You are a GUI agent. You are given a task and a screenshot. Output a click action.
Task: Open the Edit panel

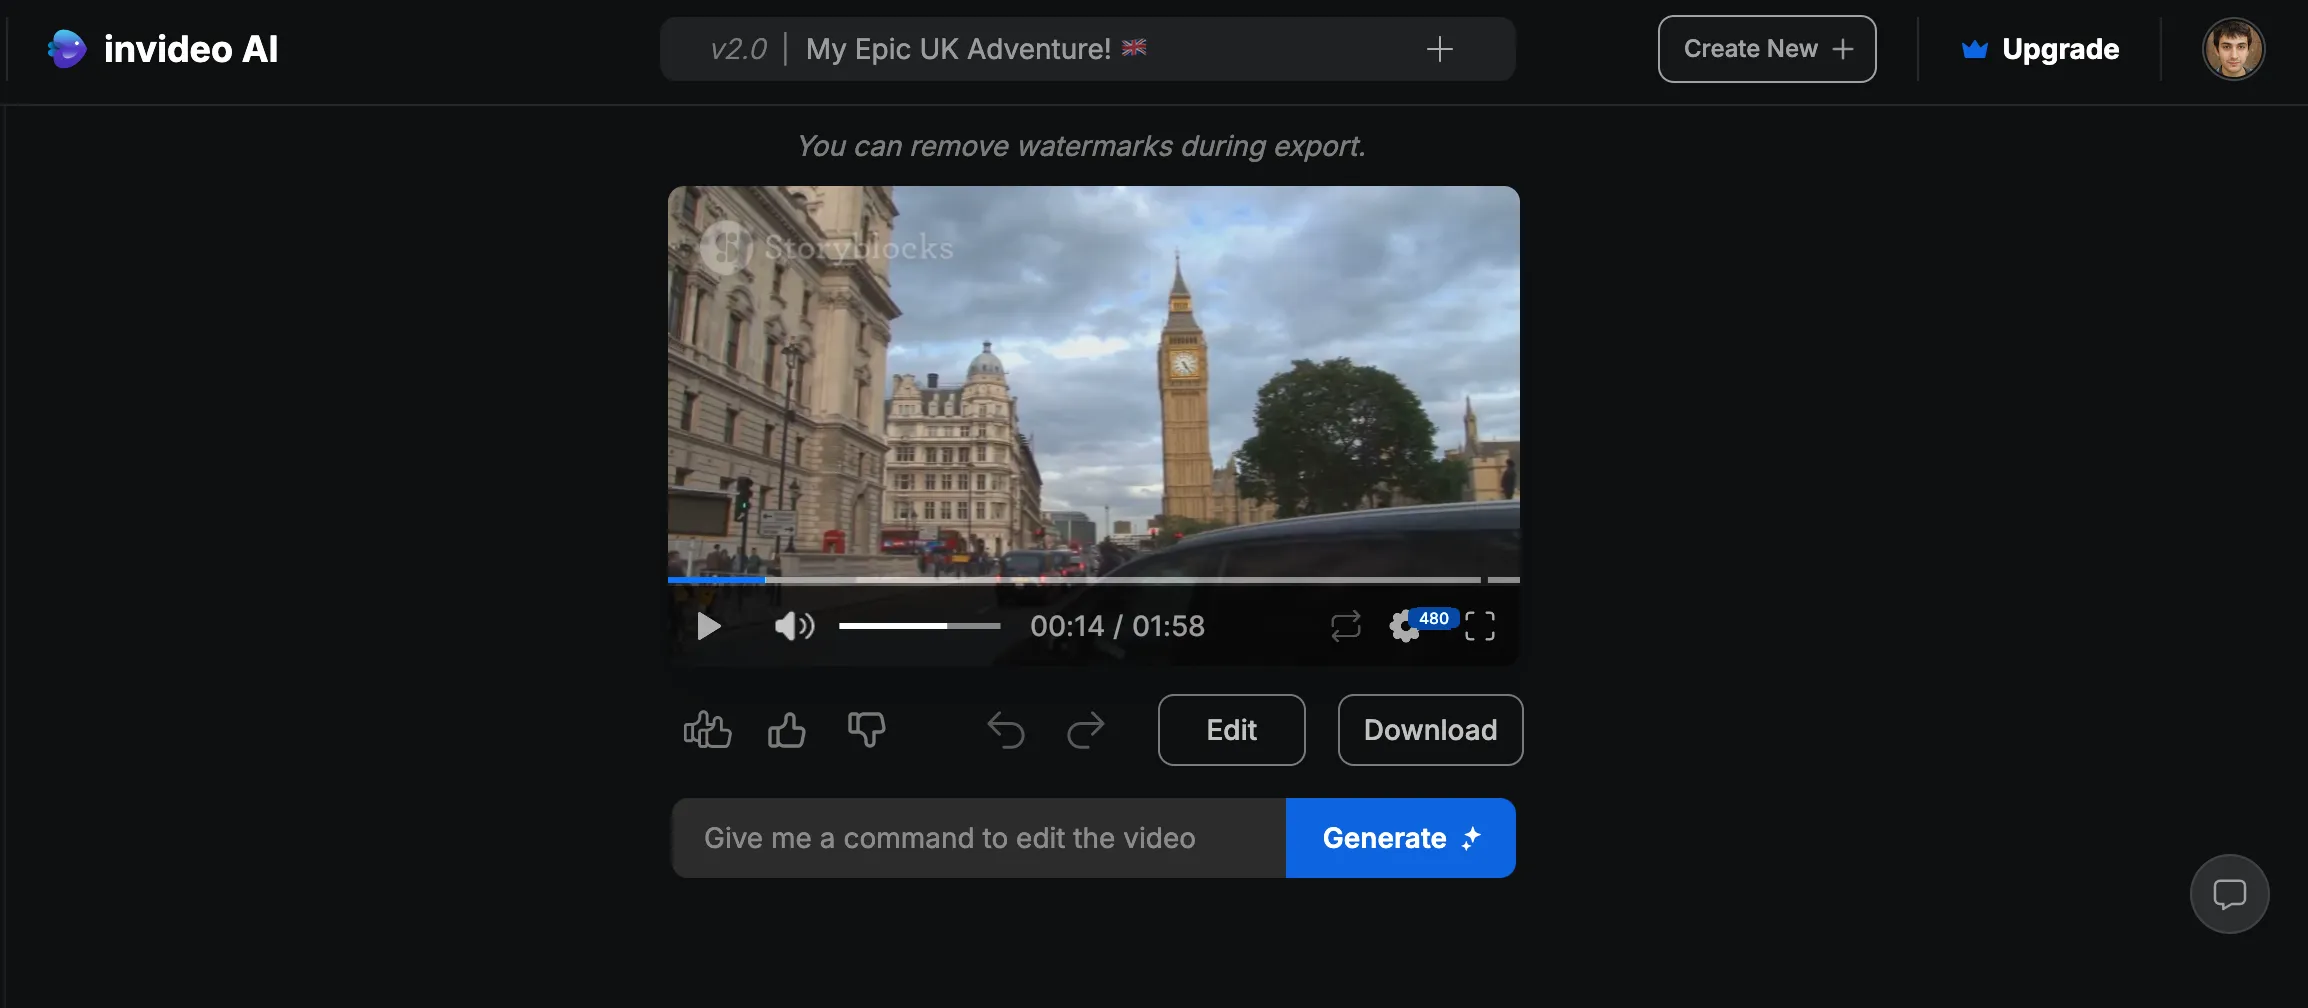(1231, 730)
